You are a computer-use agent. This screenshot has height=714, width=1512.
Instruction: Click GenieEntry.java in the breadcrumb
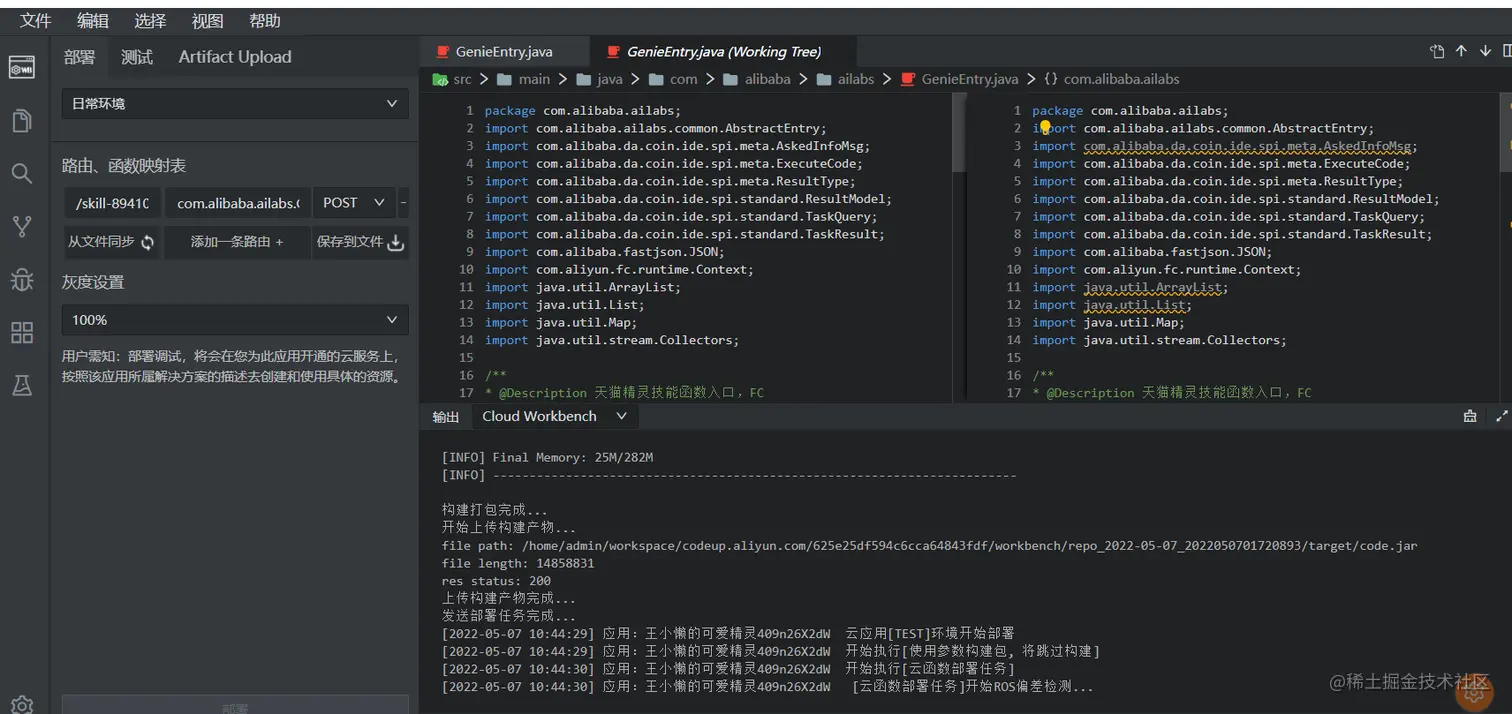point(969,79)
